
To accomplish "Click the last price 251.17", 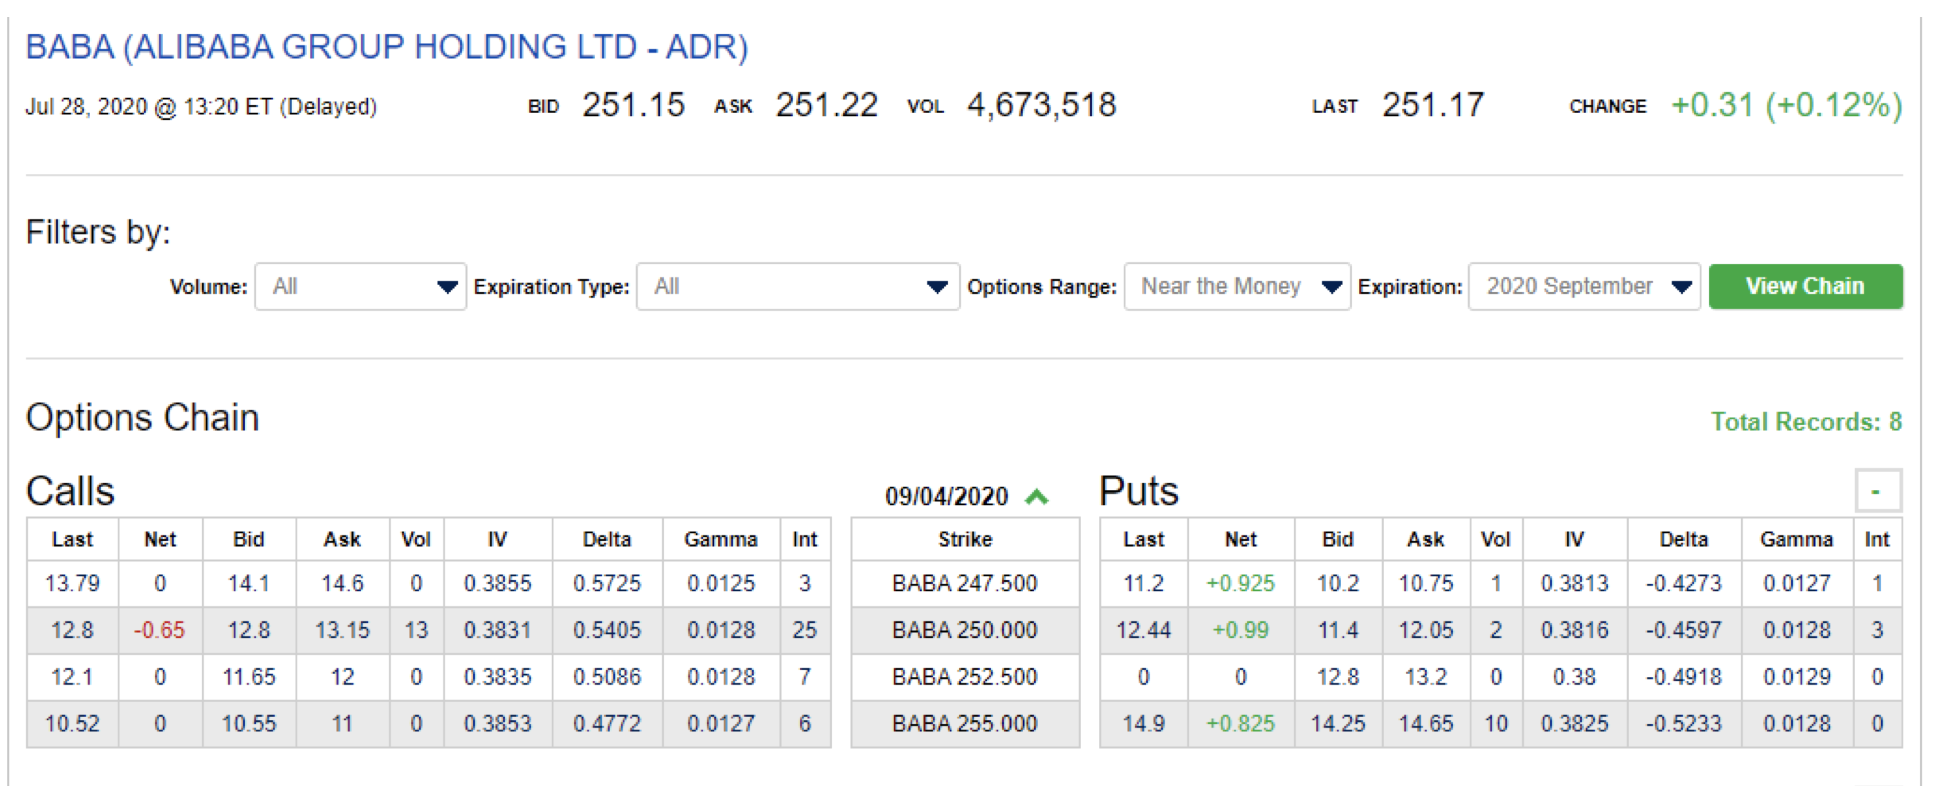I will click(1433, 105).
